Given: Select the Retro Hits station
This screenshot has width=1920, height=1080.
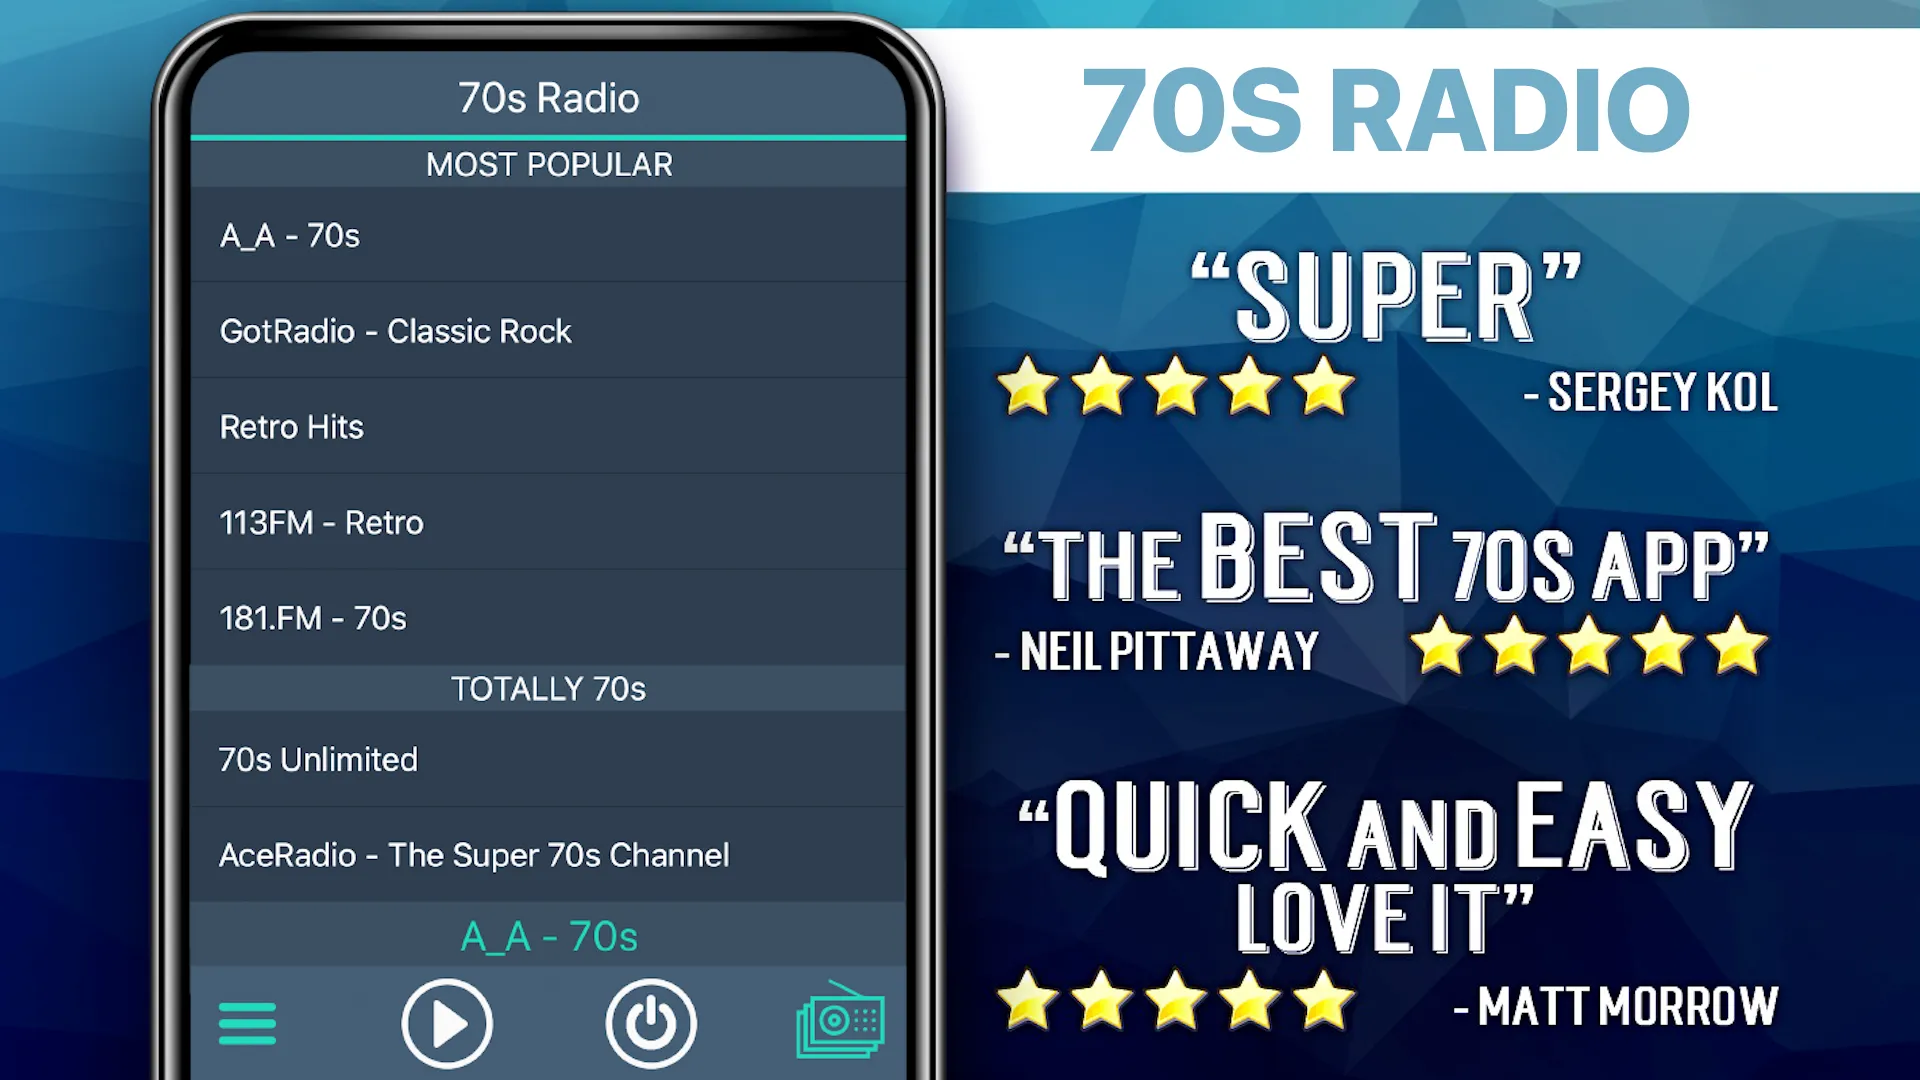Looking at the screenshot, I should (x=551, y=427).
